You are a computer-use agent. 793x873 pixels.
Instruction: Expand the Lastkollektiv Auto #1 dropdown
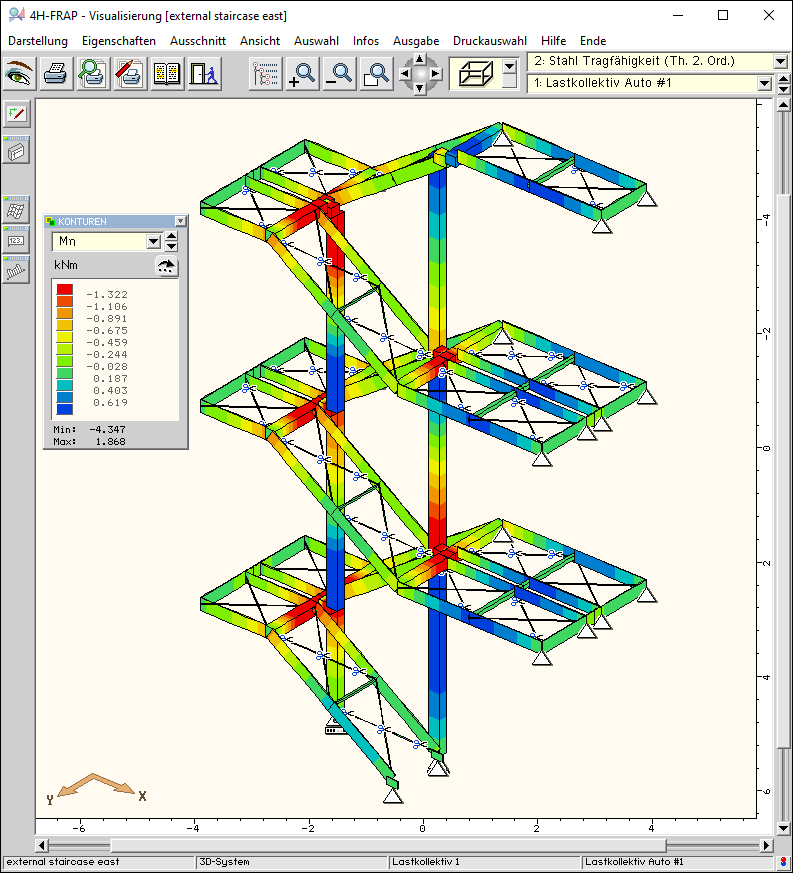[764, 84]
